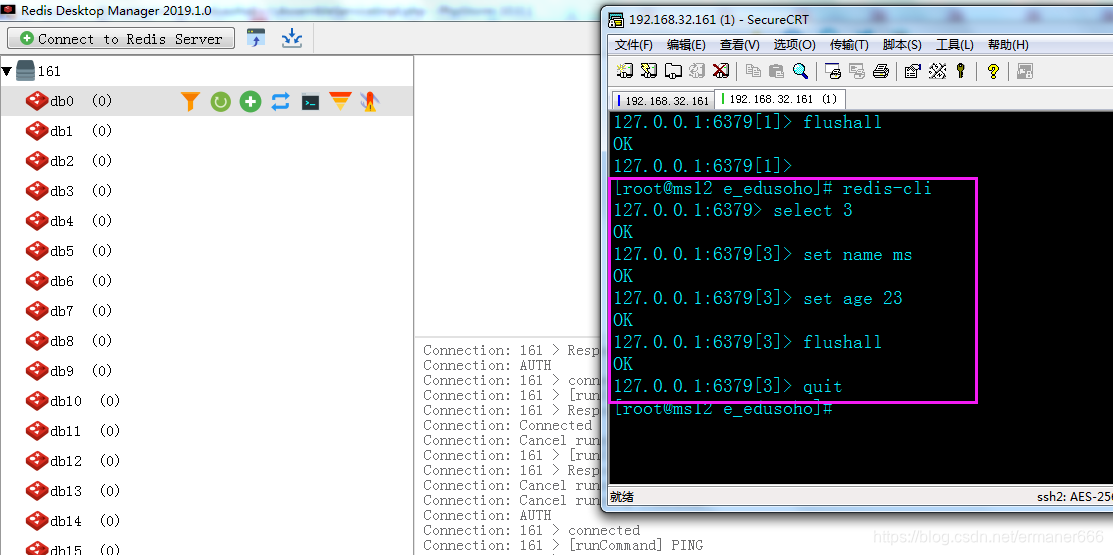
Task: Select db13 in the database tree
Action: pos(66,491)
